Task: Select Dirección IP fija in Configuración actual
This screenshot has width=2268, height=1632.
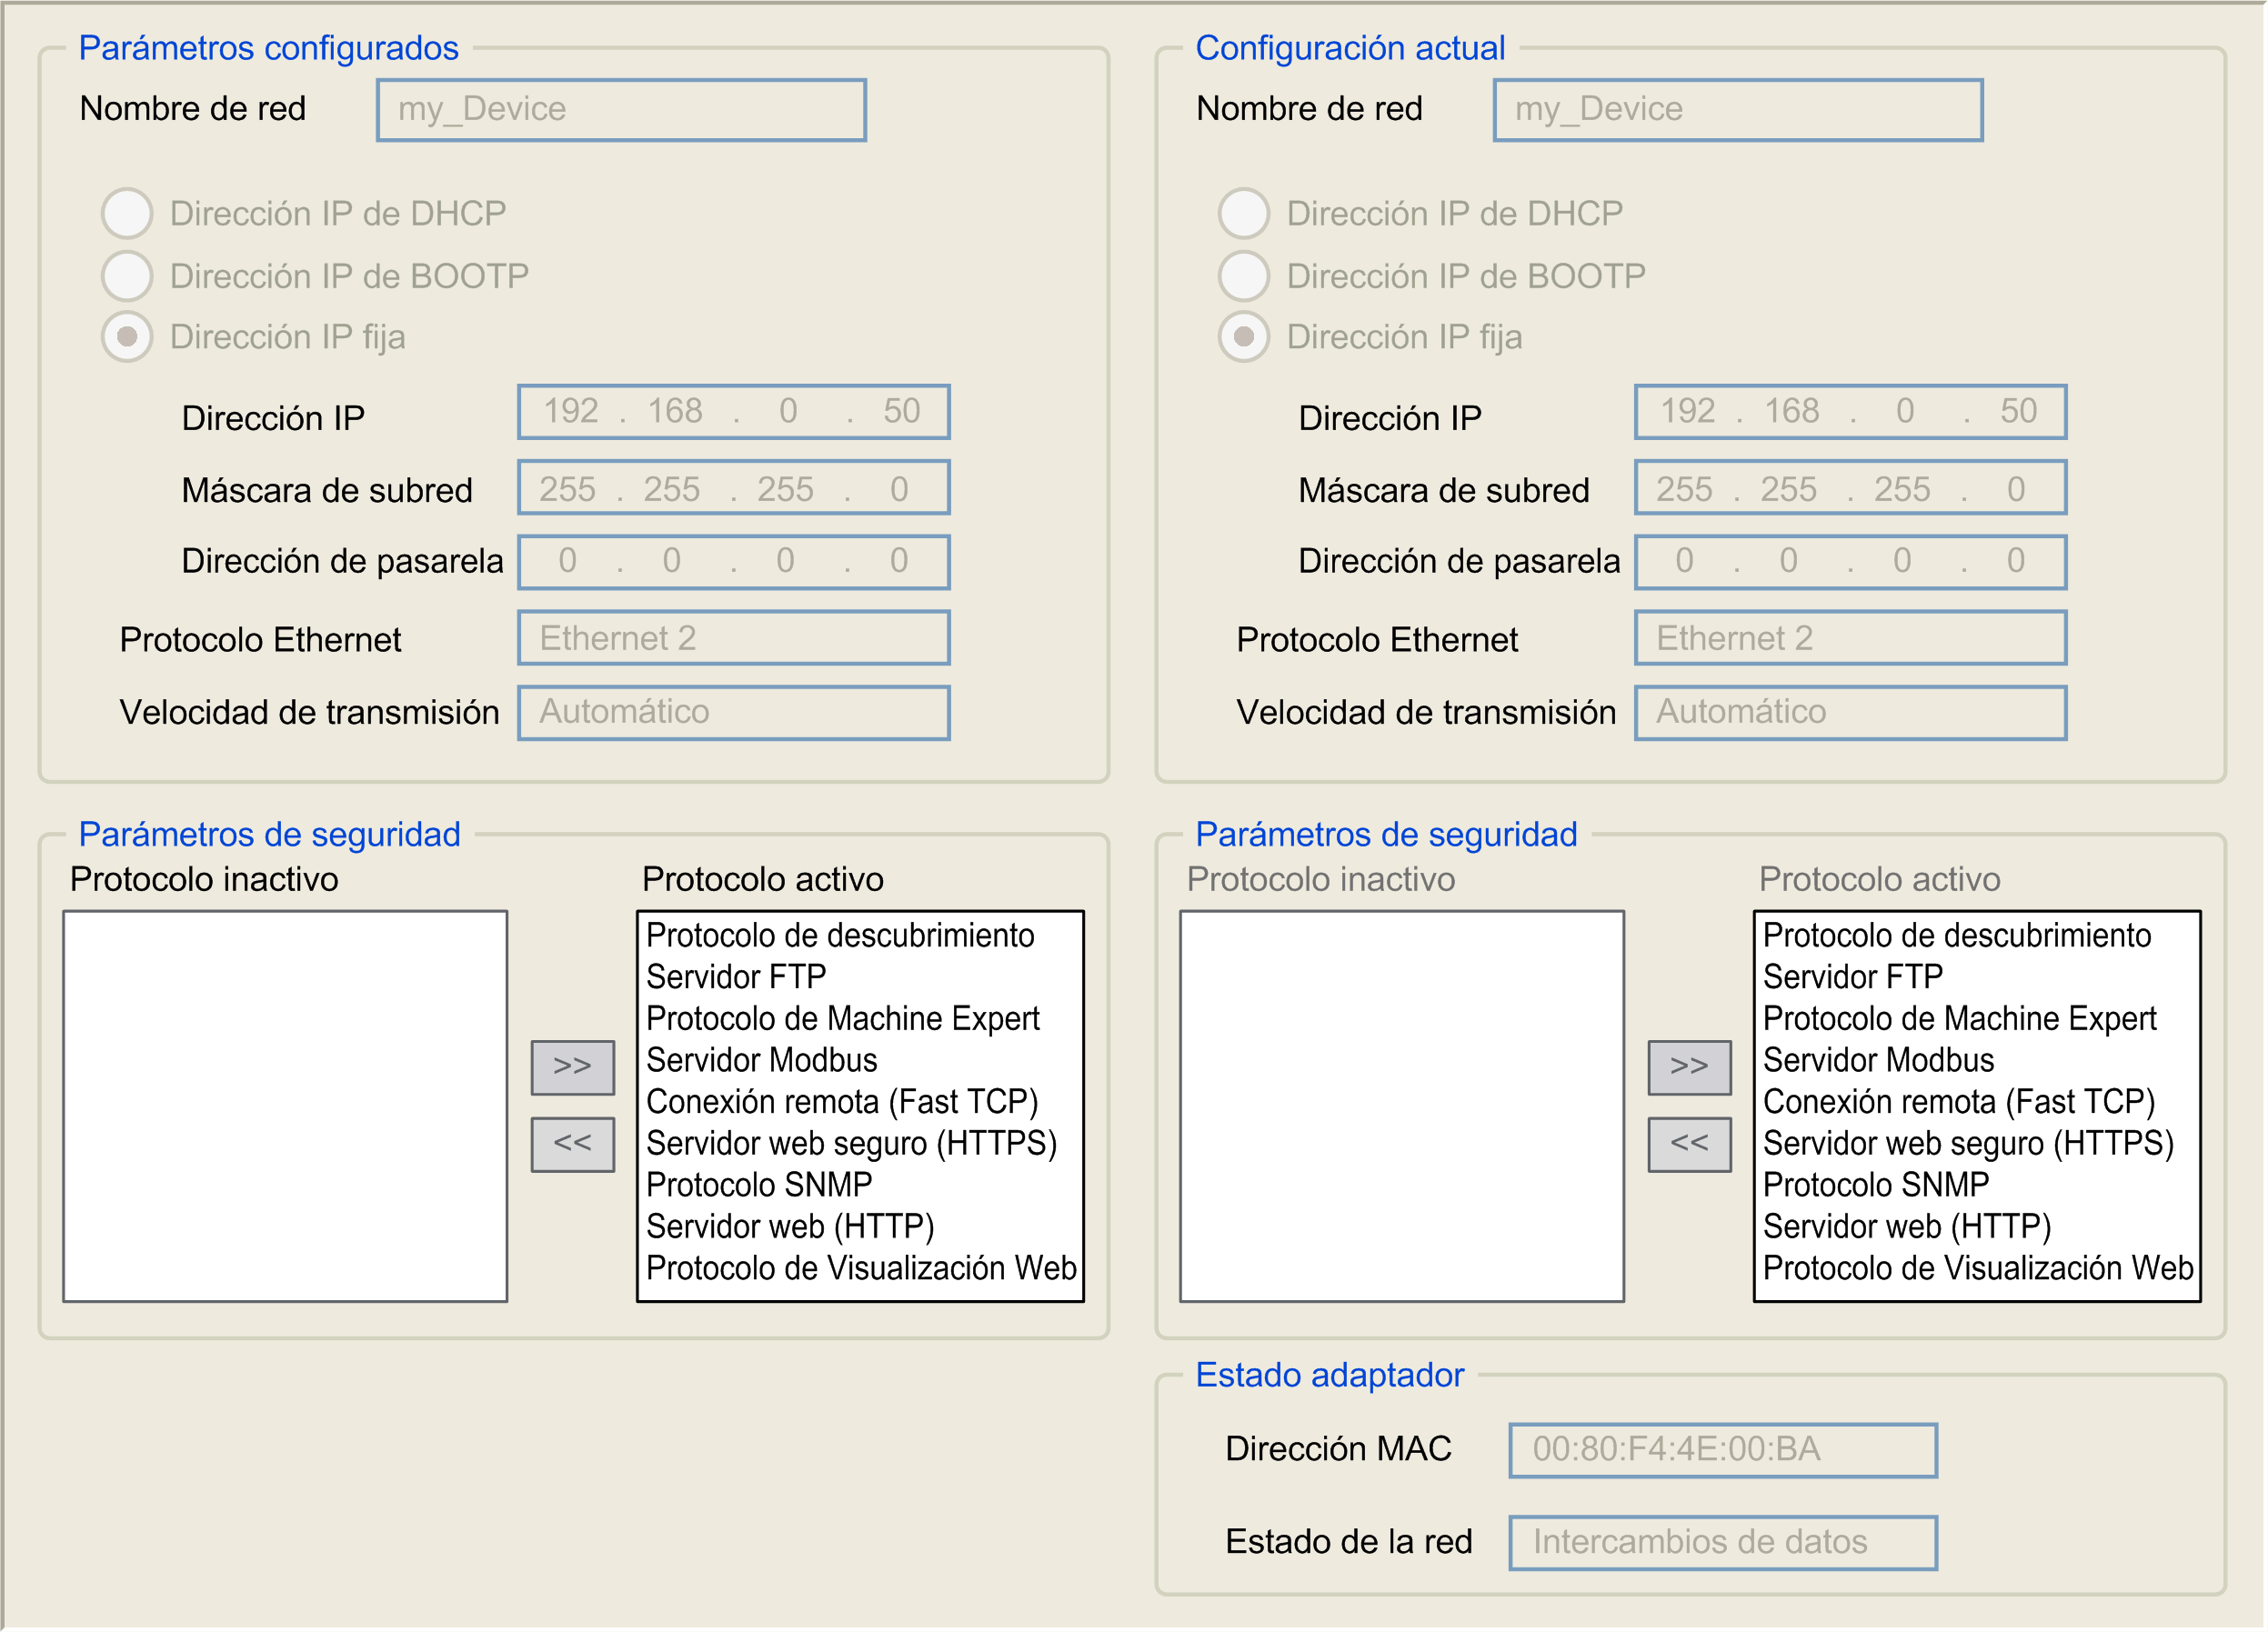Action: tap(1244, 337)
